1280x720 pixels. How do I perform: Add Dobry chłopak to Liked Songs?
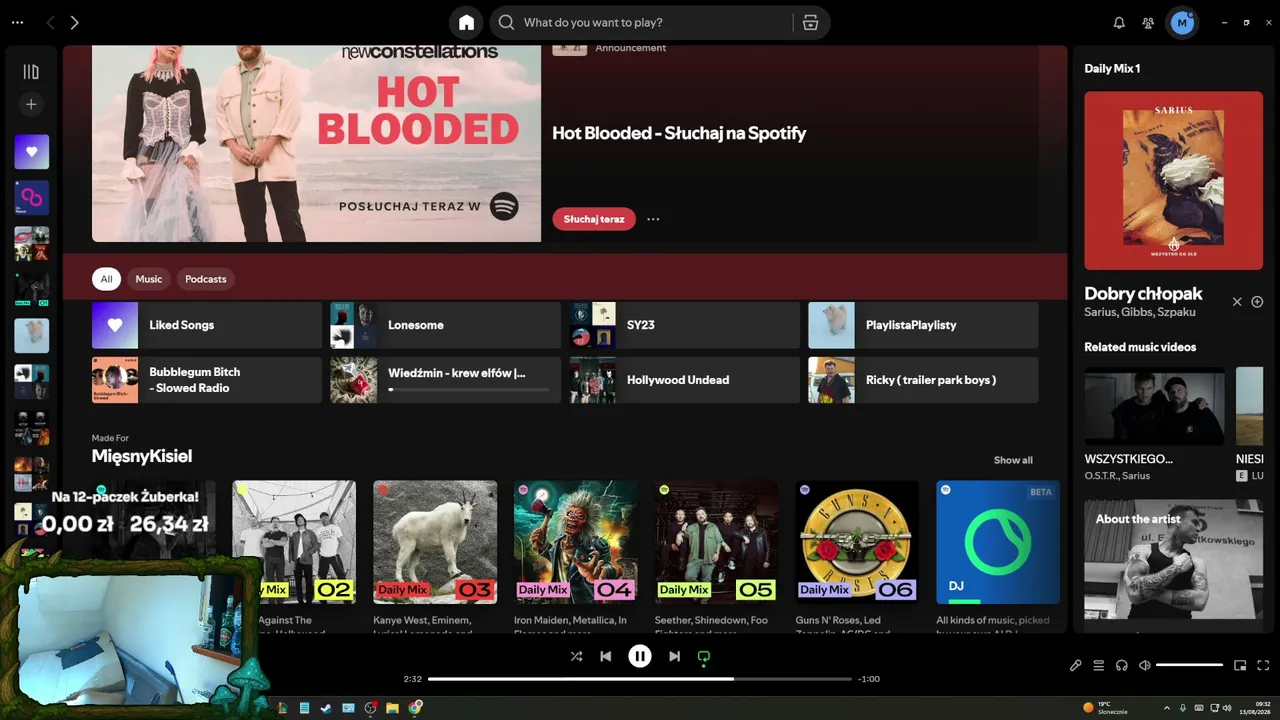click(1257, 301)
